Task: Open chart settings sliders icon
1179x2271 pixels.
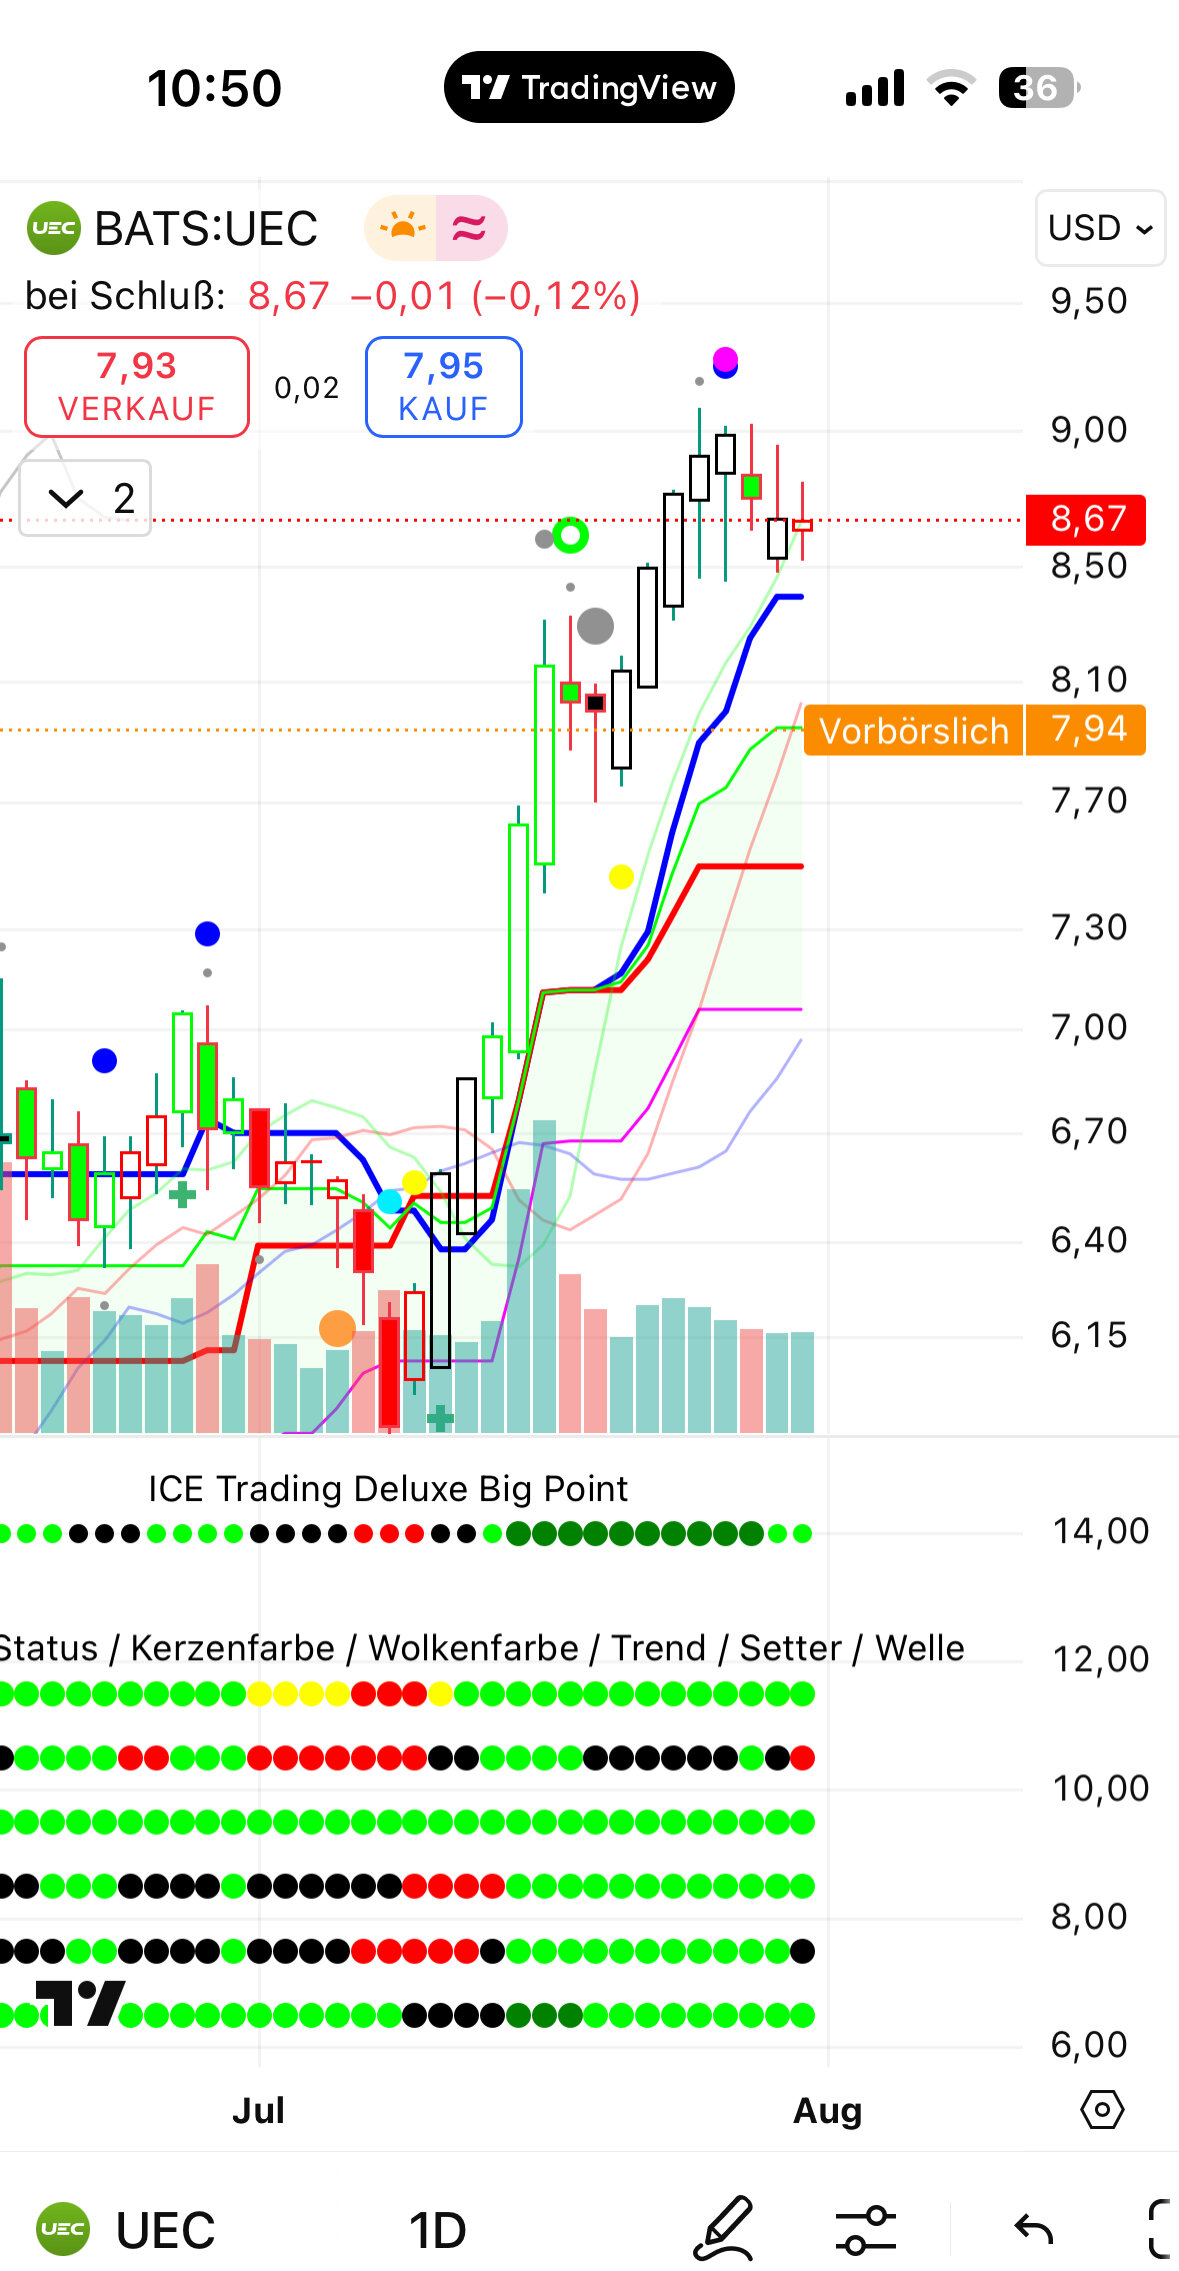Action: (x=865, y=2229)
